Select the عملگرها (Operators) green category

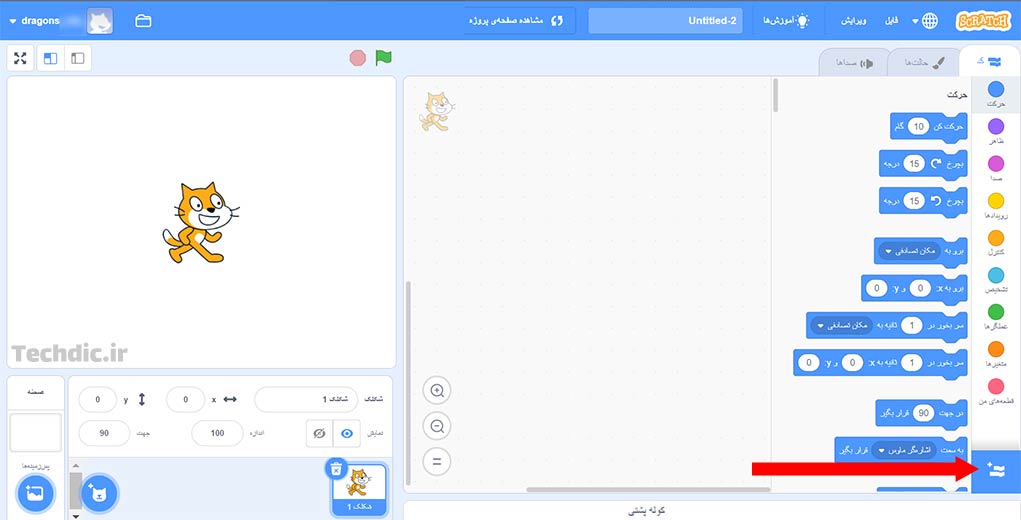coord(996,316)
